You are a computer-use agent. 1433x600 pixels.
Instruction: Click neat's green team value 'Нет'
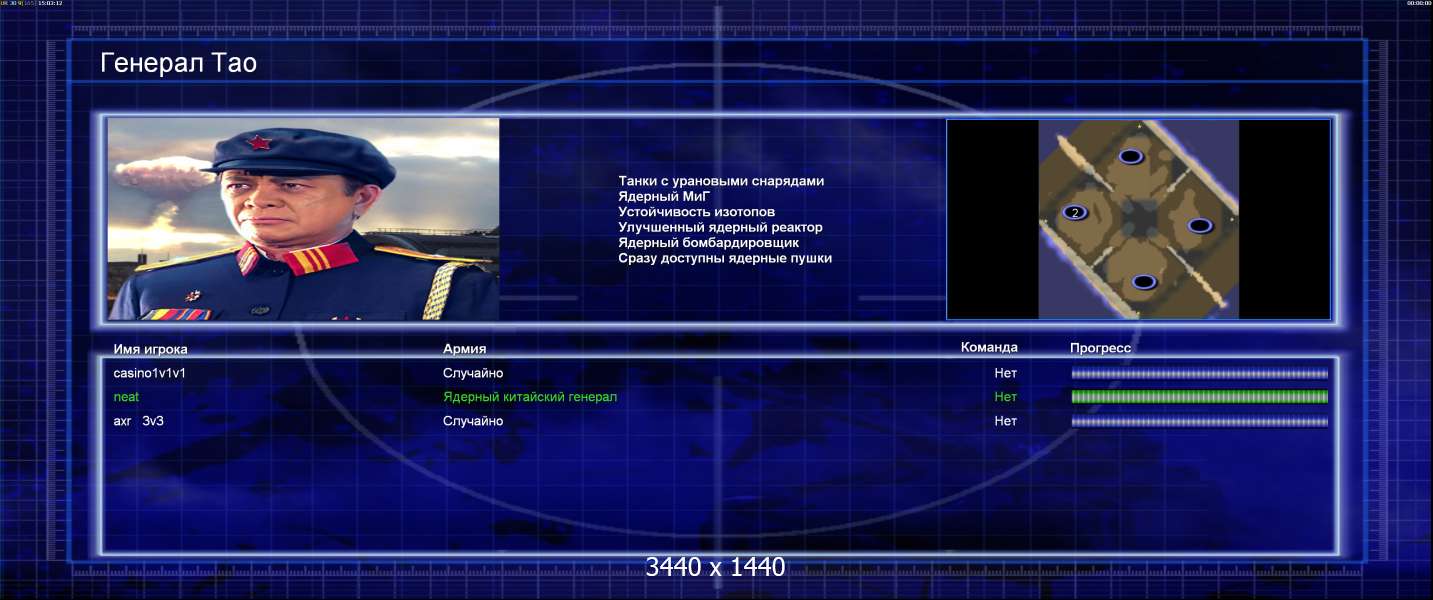pos(1005,397)
